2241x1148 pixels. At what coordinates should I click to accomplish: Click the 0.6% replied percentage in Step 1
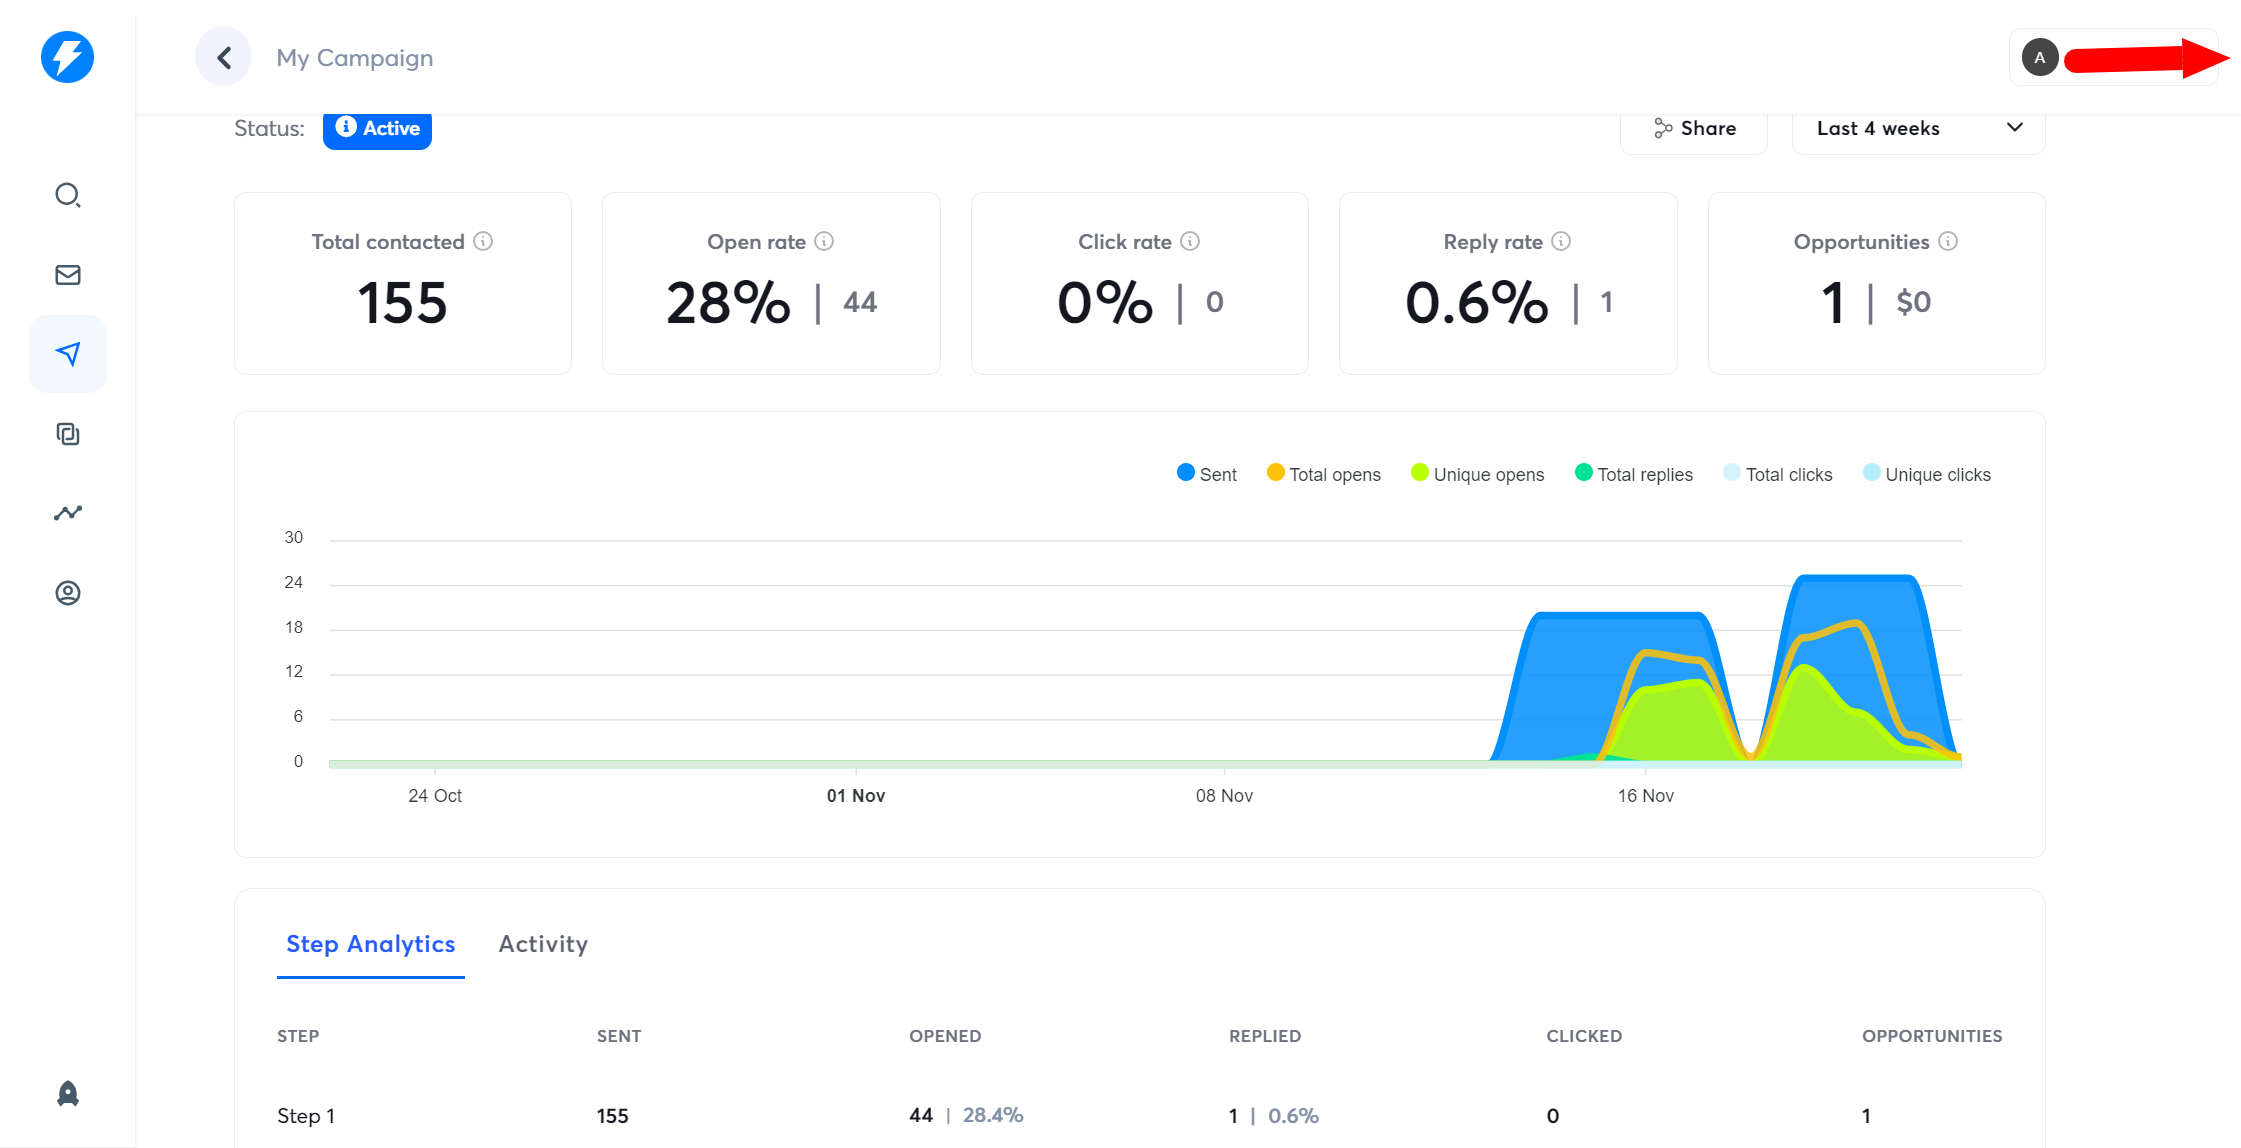(1294, 1116)
